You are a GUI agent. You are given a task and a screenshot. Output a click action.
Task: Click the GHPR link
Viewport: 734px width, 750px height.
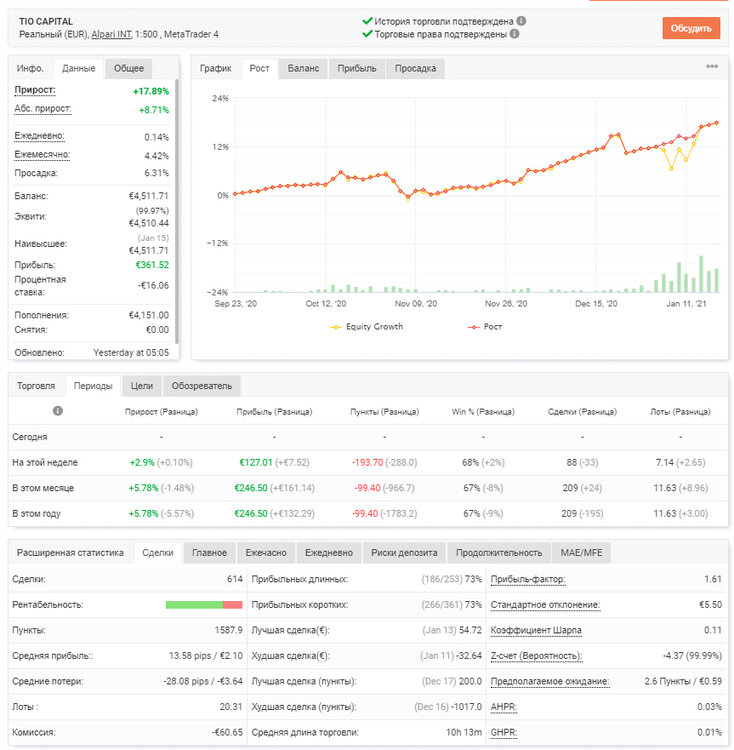[504, 733]
